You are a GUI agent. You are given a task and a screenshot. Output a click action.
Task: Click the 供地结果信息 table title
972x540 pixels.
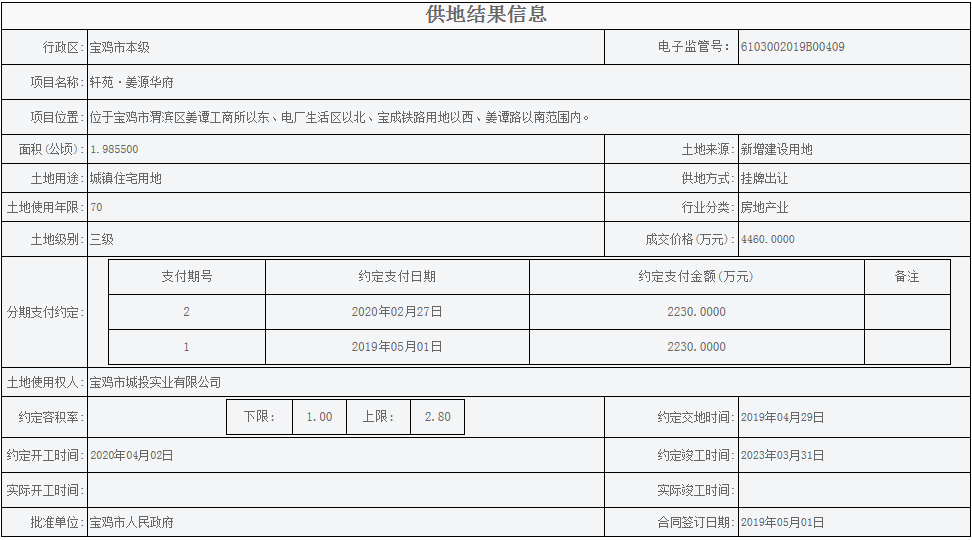(x=486, y=14)
